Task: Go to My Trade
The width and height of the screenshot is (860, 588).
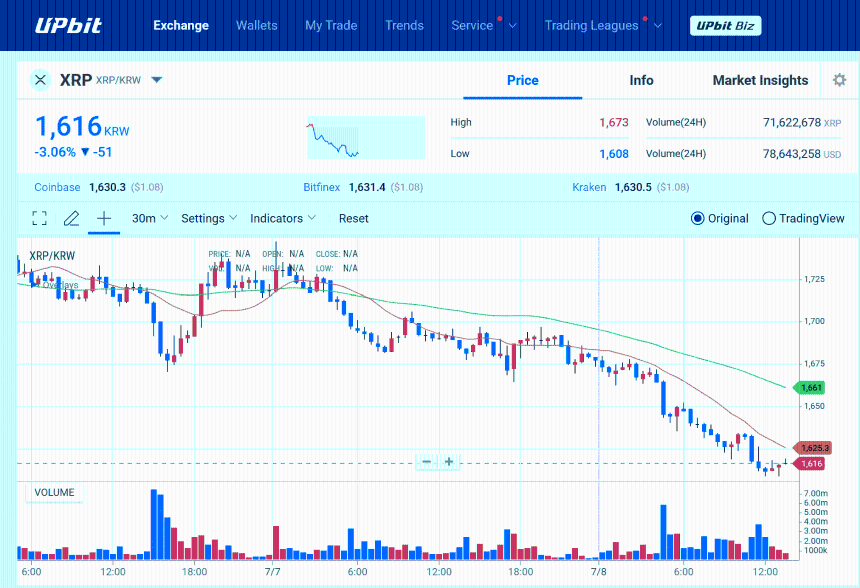Action: (331, 25)
